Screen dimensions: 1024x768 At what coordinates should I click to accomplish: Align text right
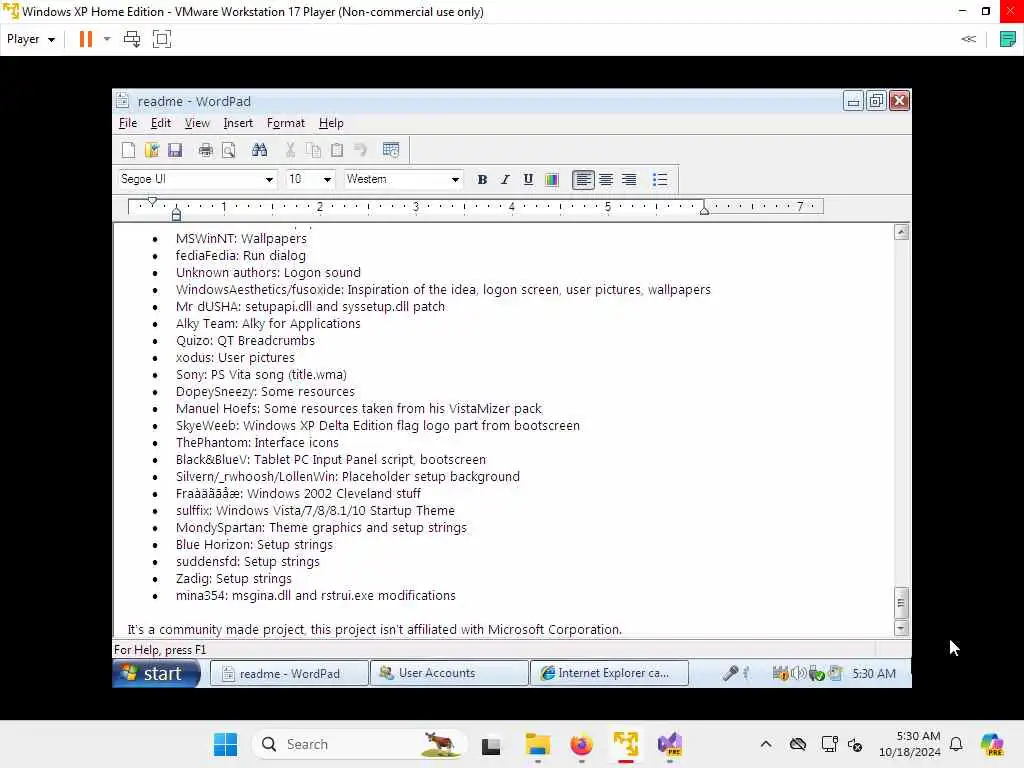629,180
